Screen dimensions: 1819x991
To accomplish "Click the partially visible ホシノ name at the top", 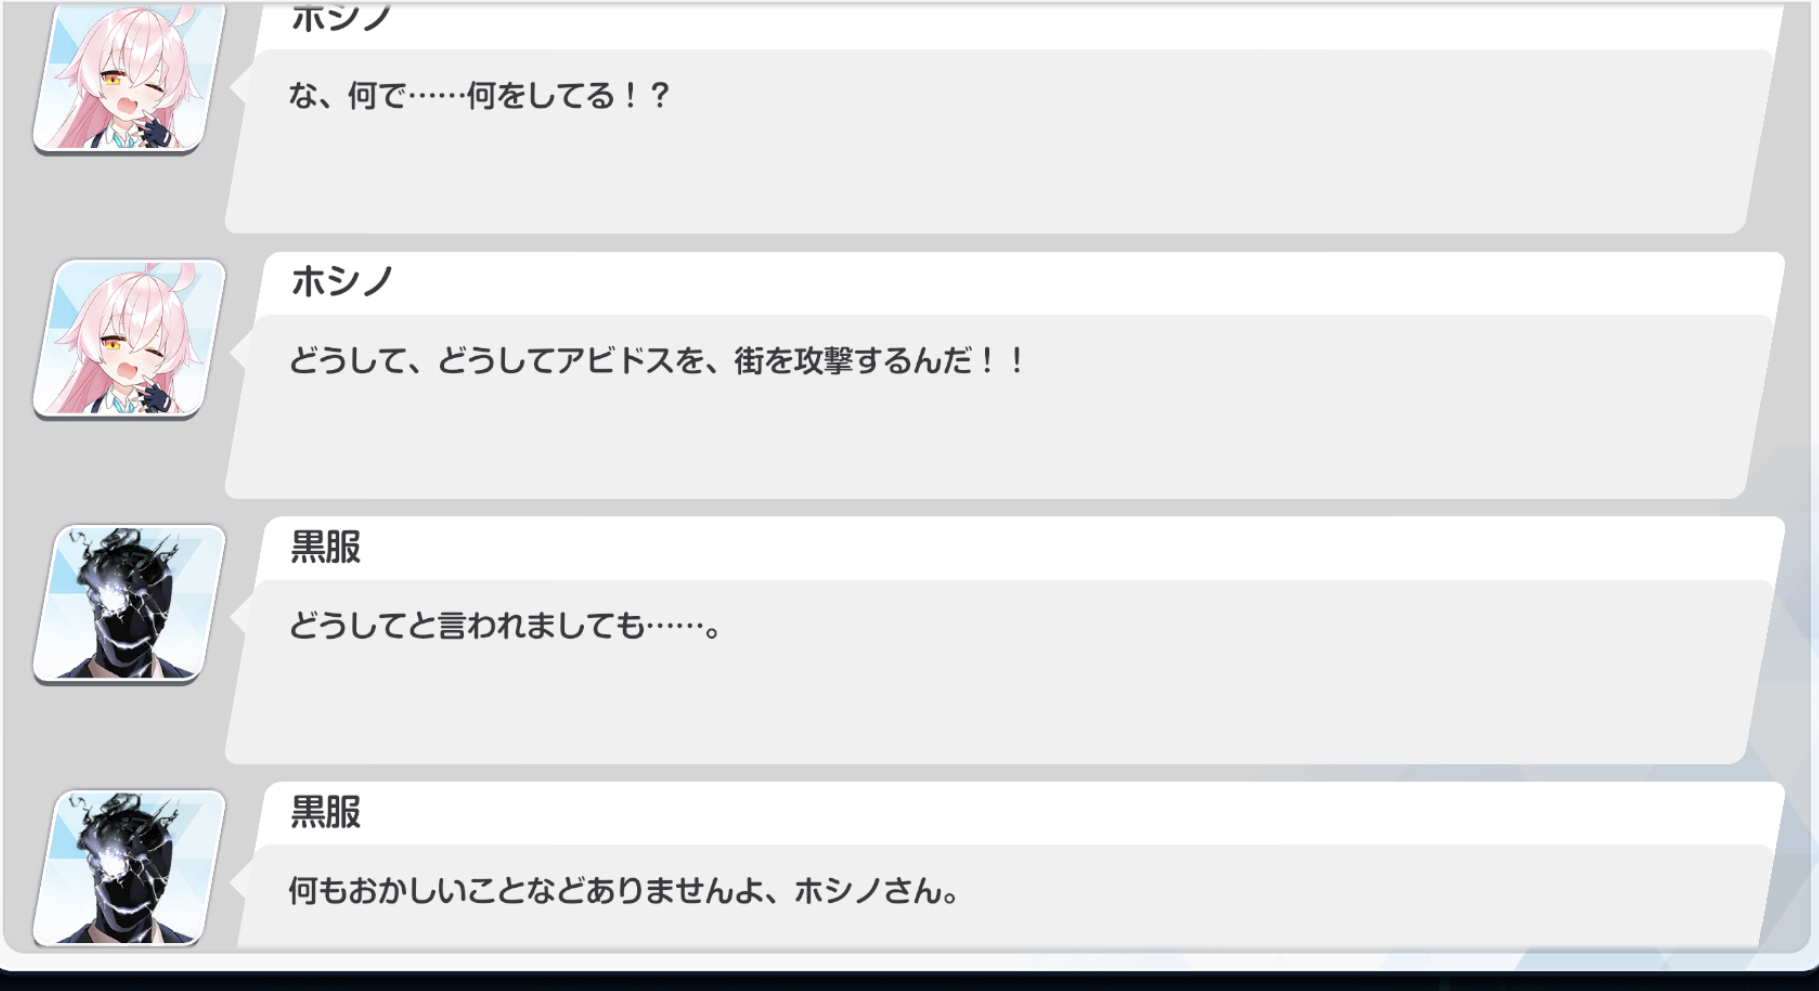I will 342,18.
